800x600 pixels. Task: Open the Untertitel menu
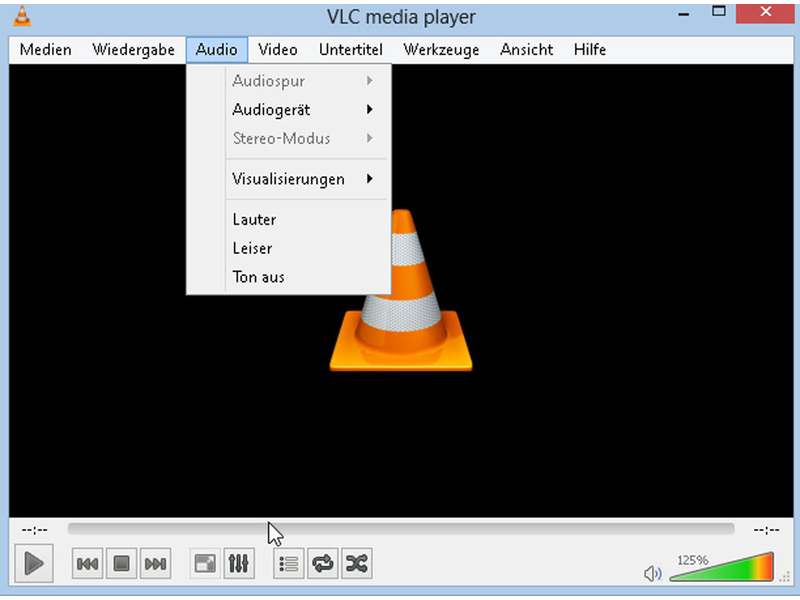pos(351,49)
